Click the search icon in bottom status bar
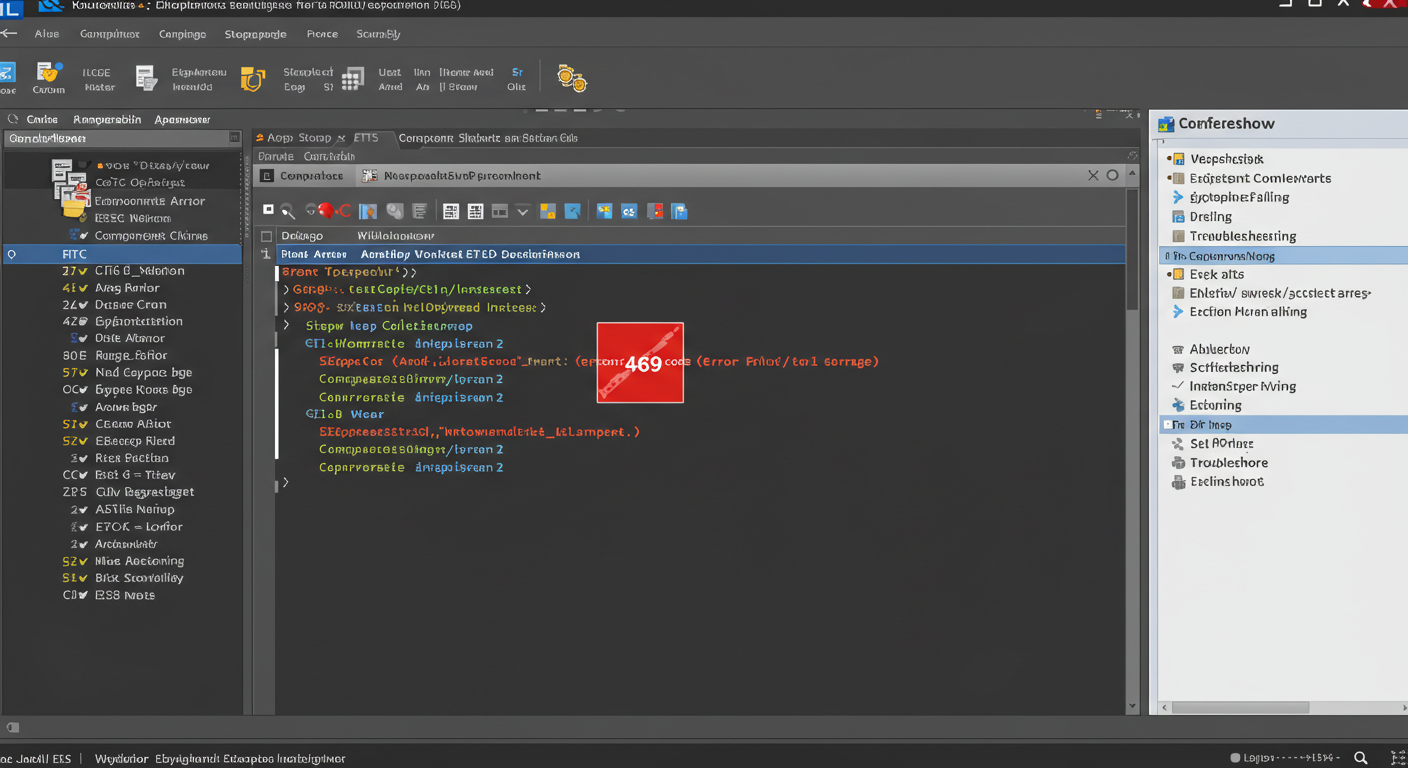This screenshot has height=768, width=1408. tap(1361, 758)
